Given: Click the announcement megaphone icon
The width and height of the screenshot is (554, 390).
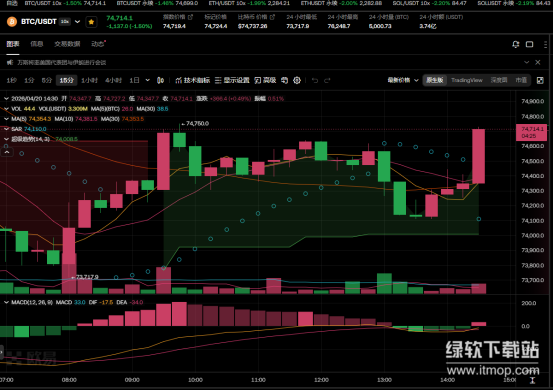Looking at the screenshot, I should tap(10, 63).
